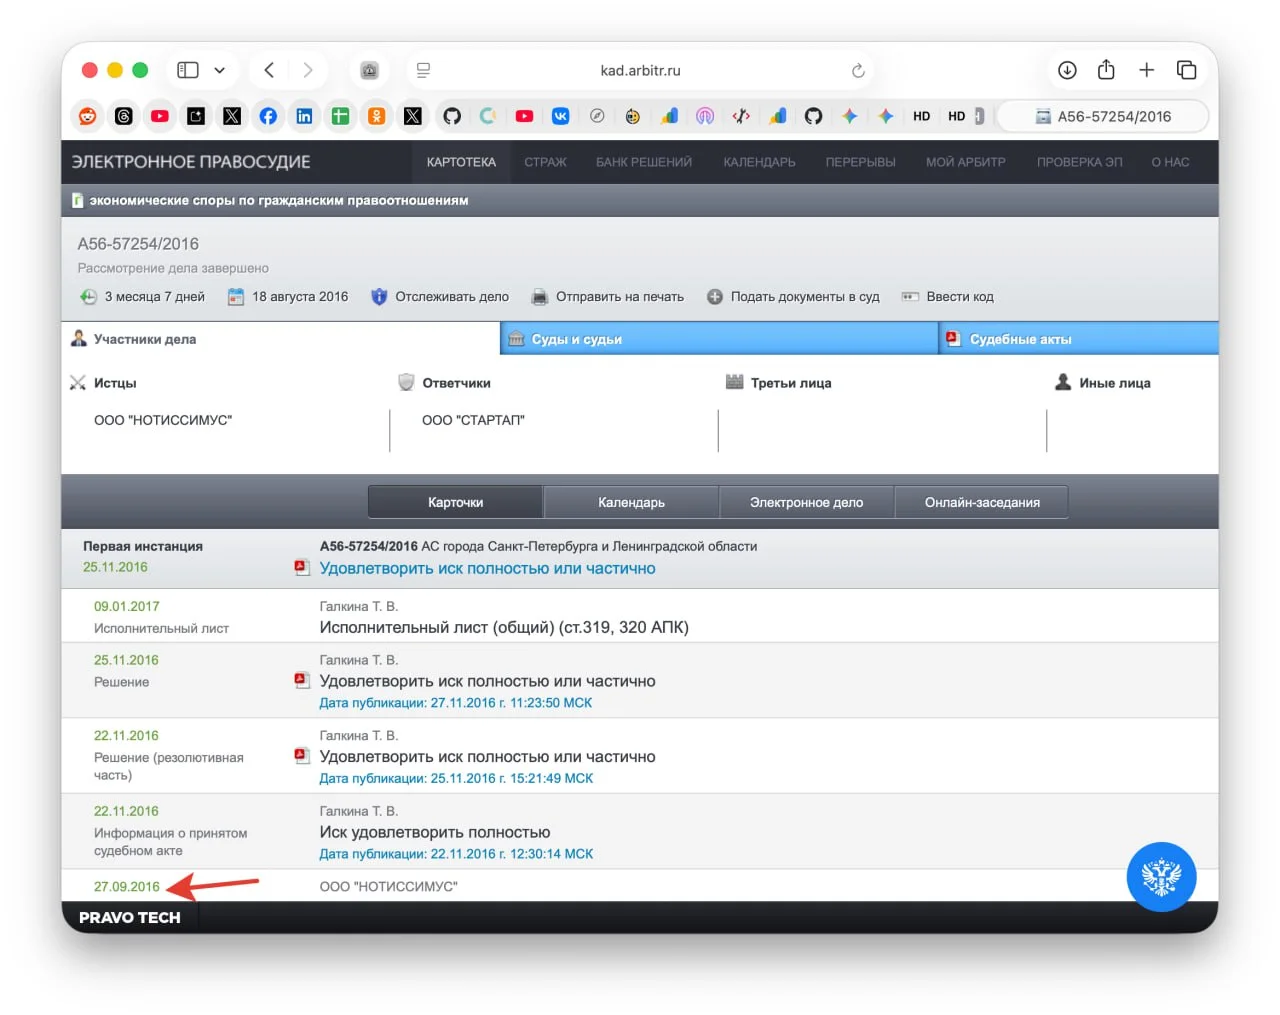1280x1015 pixels.
Task: Open the LinkedIn bookmark icon
Action: pyautogui.click(x=304, y=116)
